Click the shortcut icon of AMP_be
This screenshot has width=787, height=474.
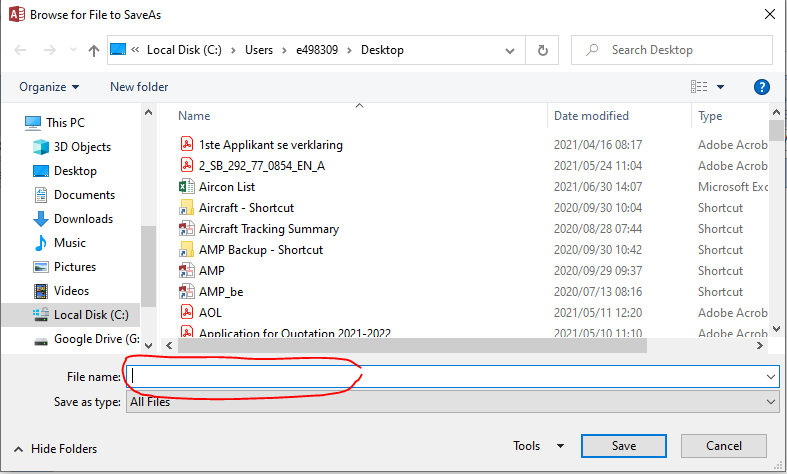[x=187, y=292]
